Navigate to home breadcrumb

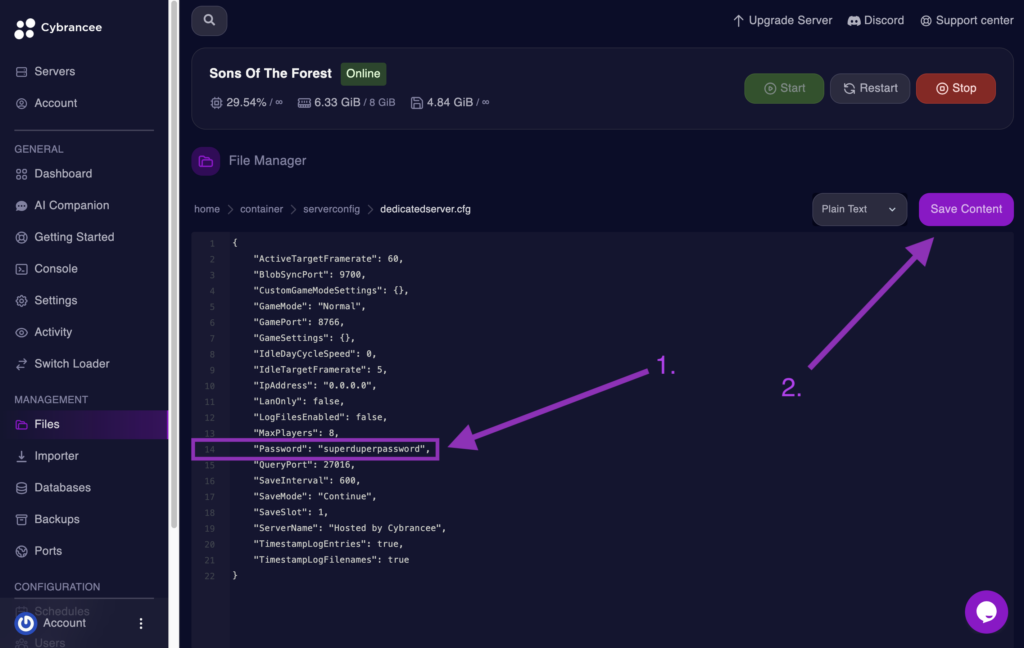click(206, 209)
